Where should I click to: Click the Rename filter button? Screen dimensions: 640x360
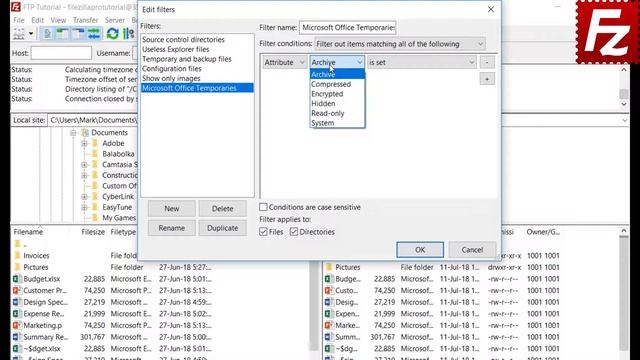172,228
